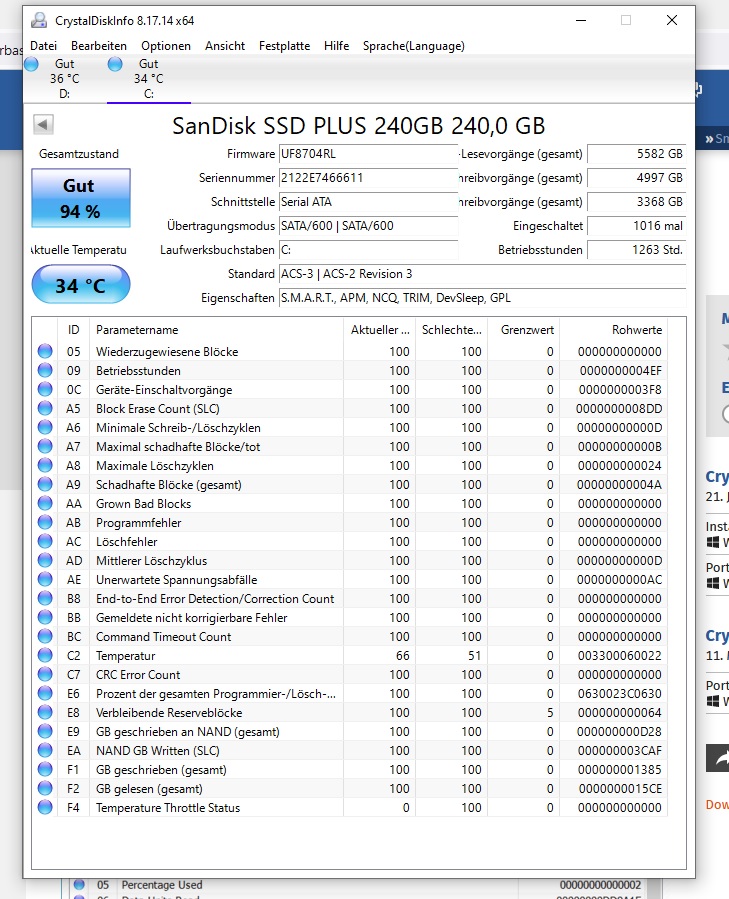The height and width of the screenshot is (899, 729).
Task: Click the Übertragungsmodus field SATA/600
Action: tap(368, 226)
